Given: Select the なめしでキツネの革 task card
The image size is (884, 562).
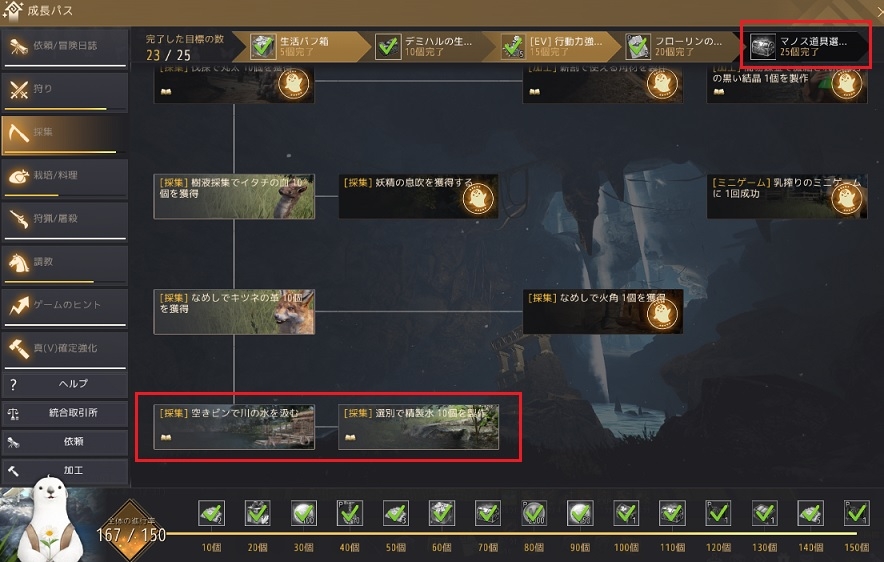Looking at the screenshot, I should coord(234,312).
